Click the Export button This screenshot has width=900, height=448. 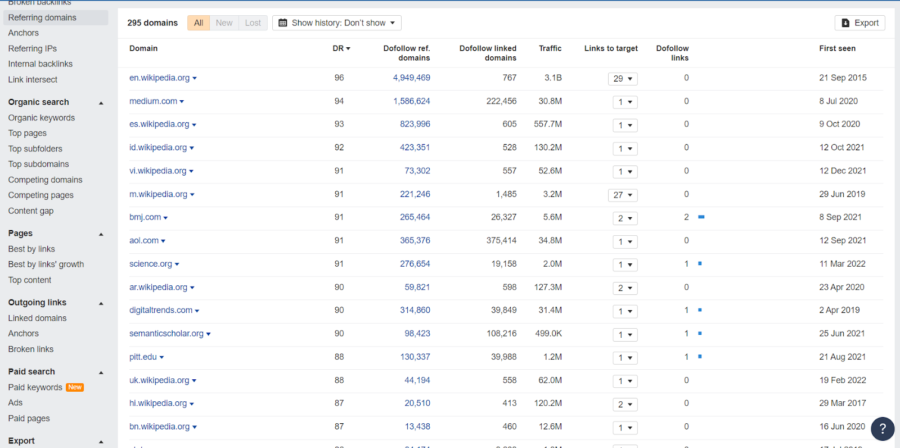pyautogui.click(x=860, y=23)
